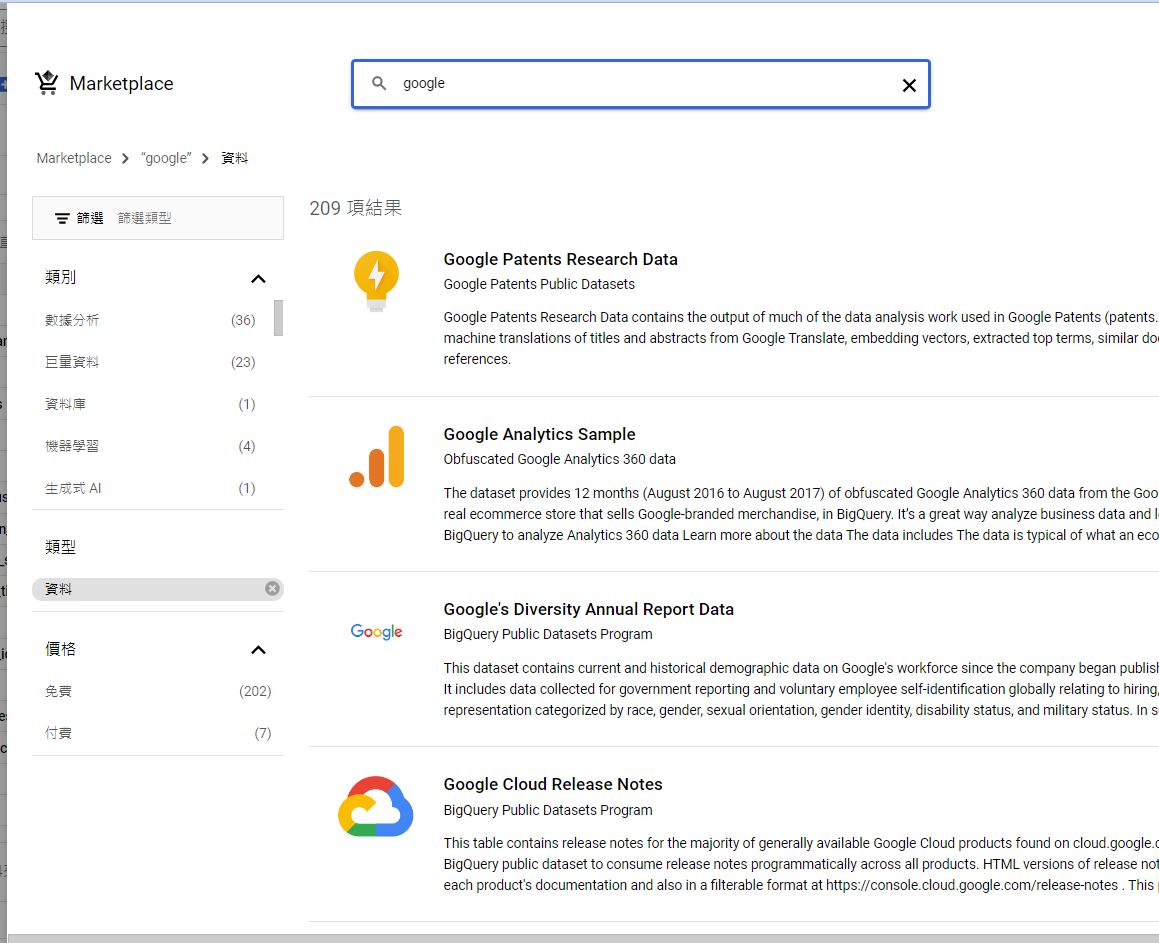
Task: Go to Marketplace breadcrumb link
Action: 74,158
